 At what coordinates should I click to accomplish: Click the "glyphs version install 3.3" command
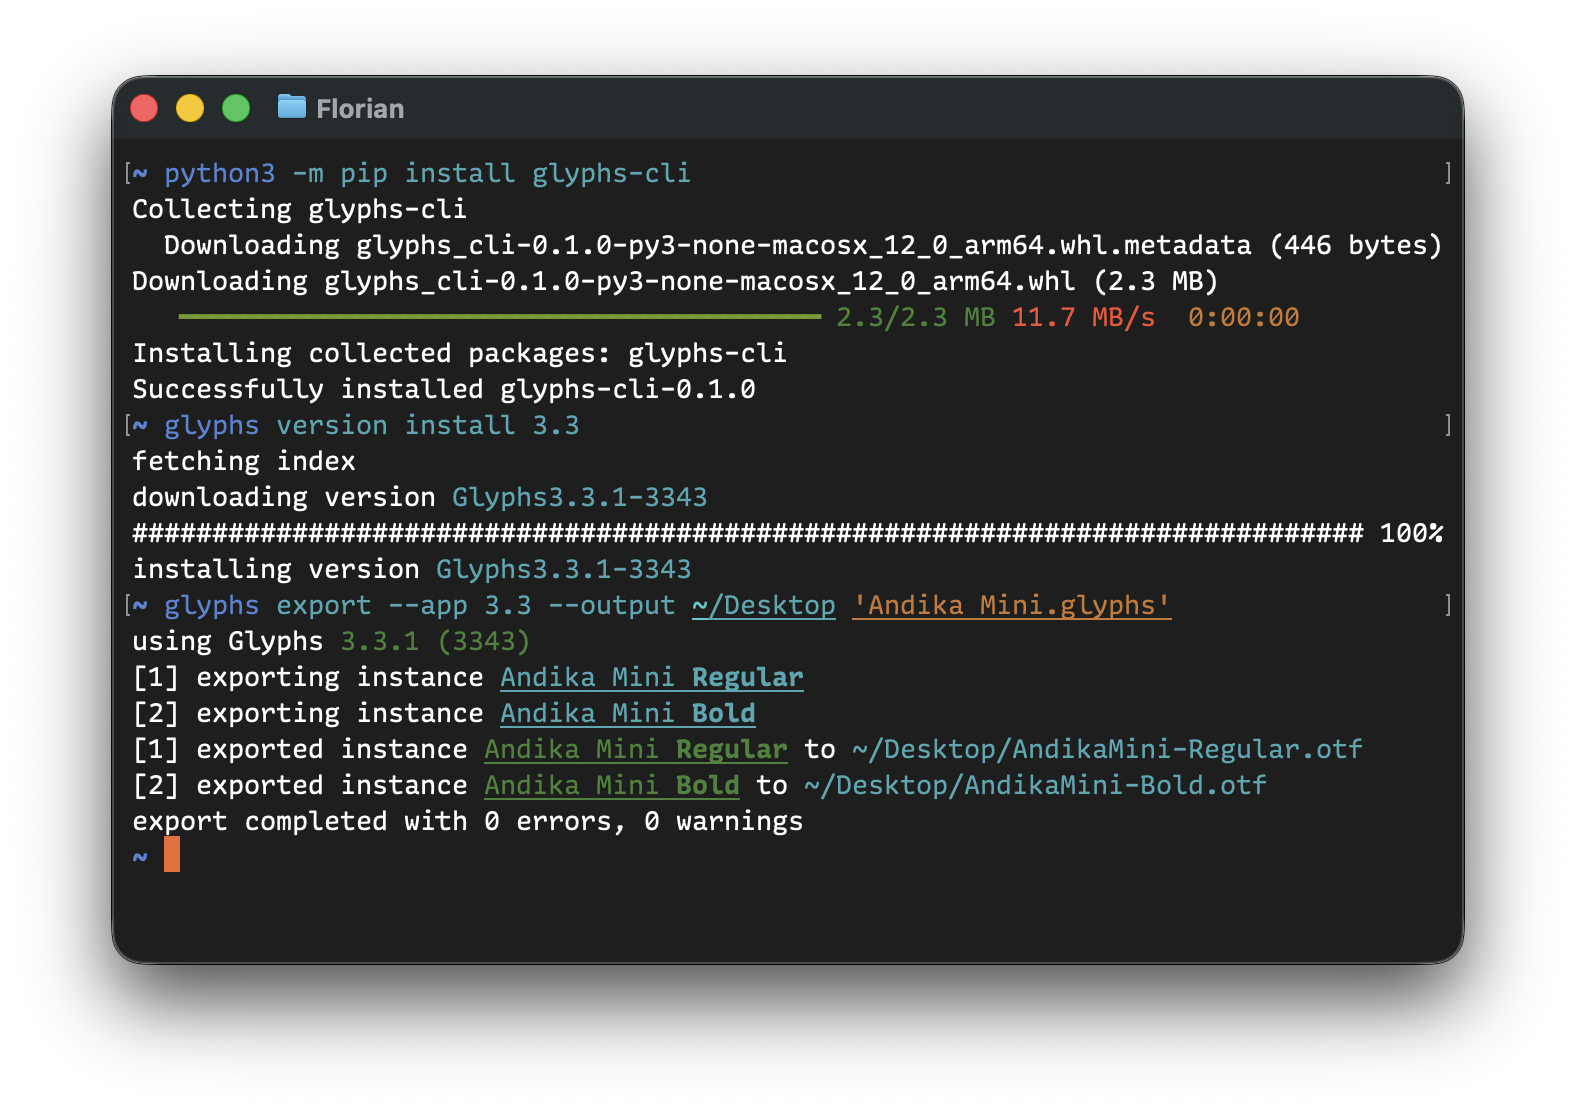pos(371,425)
